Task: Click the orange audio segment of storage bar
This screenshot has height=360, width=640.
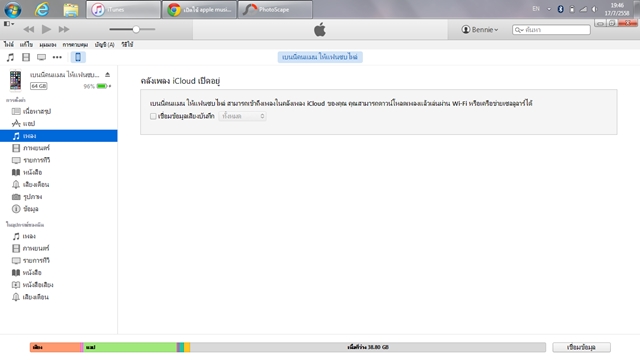Action: [x=56, y=347]
